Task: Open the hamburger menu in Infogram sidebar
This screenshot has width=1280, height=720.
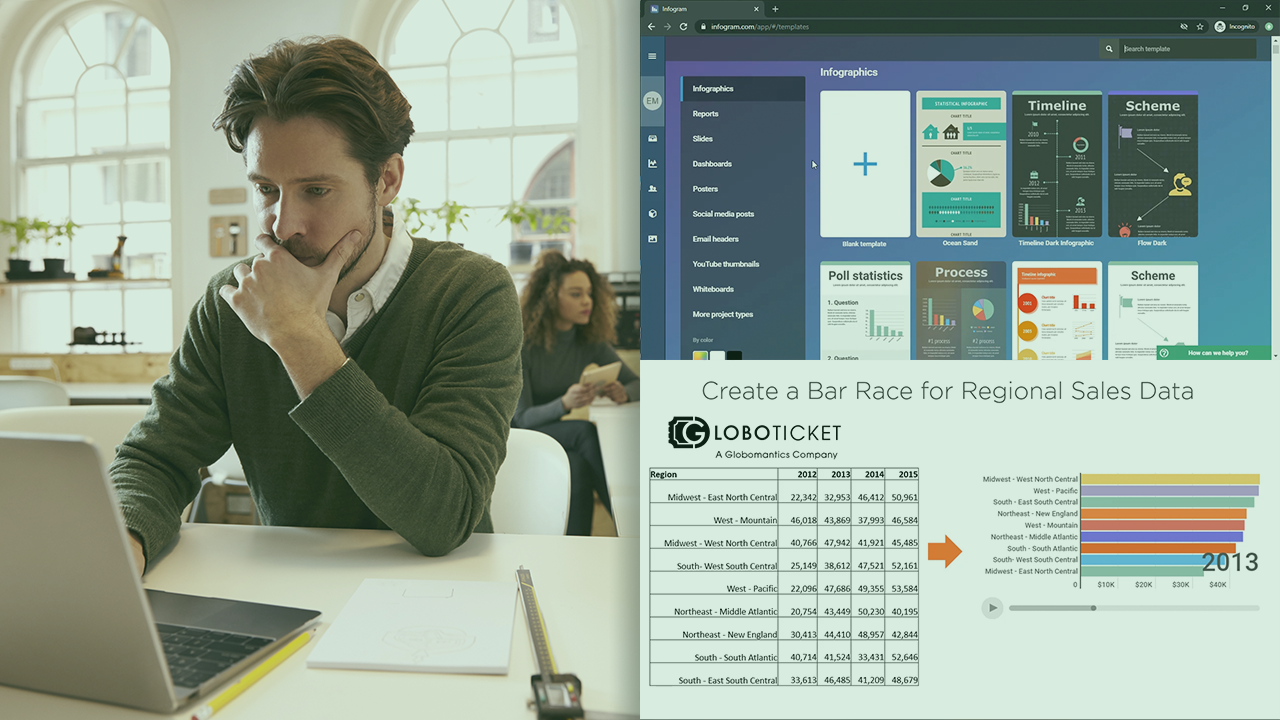Action: [x=652, y=56]
